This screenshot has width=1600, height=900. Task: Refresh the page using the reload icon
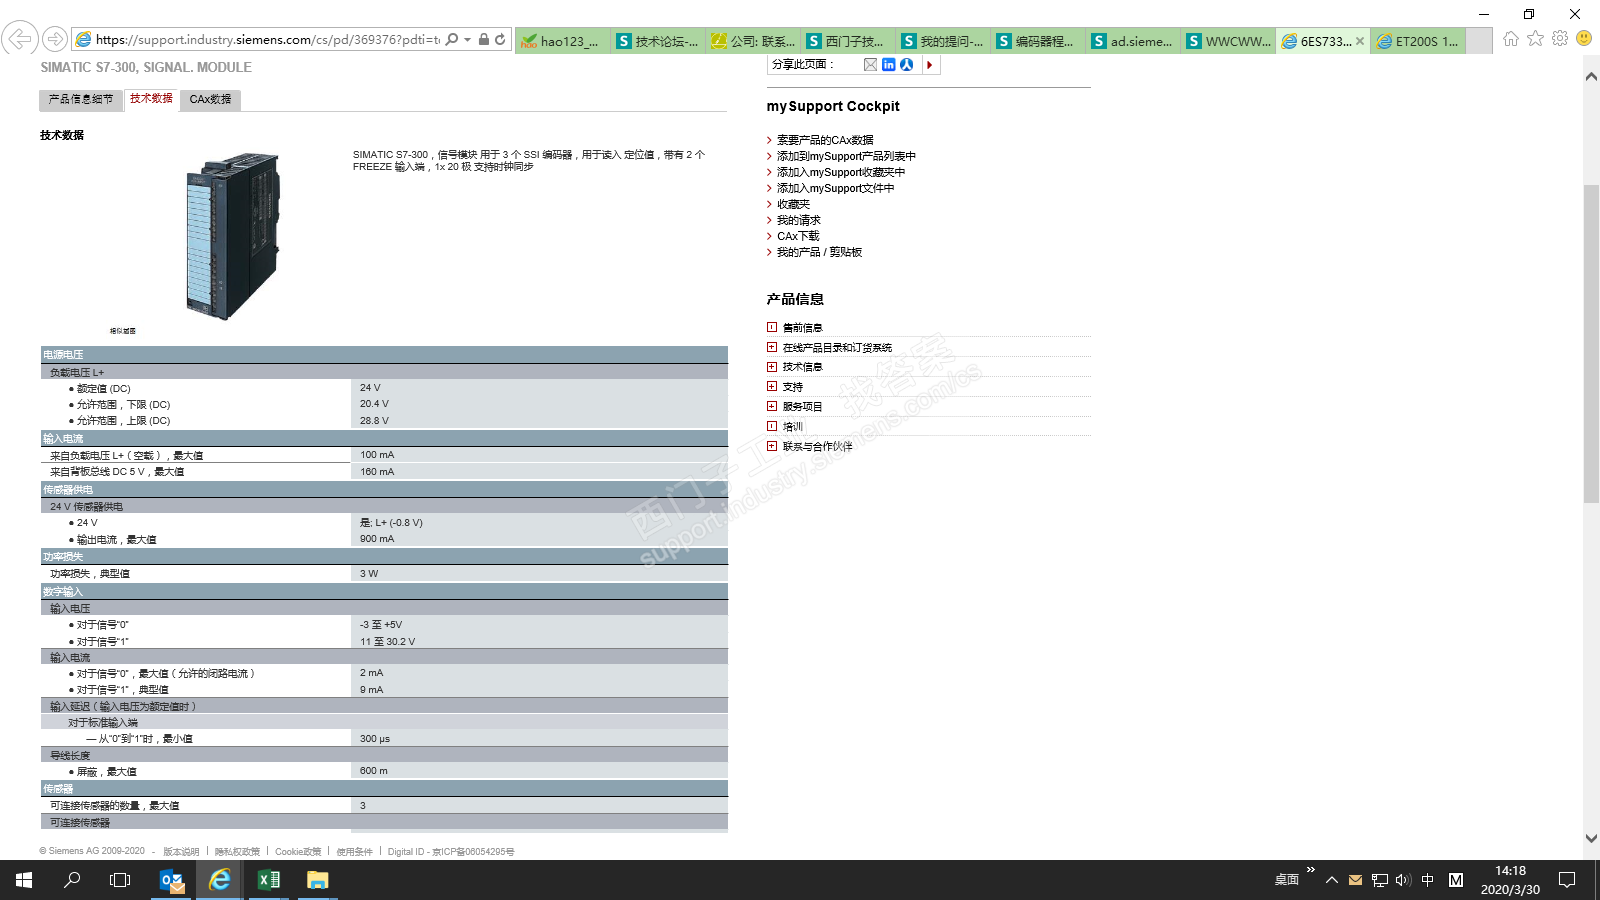click(500, 39)
